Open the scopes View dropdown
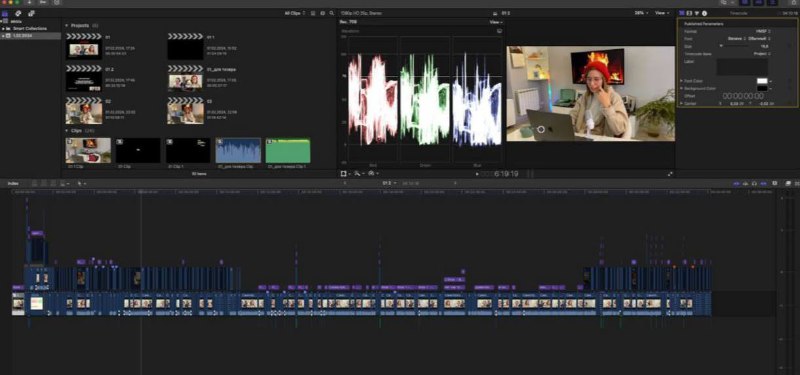Image resolution: width=800 pixels, height=375 pixels. pos(495,22)
